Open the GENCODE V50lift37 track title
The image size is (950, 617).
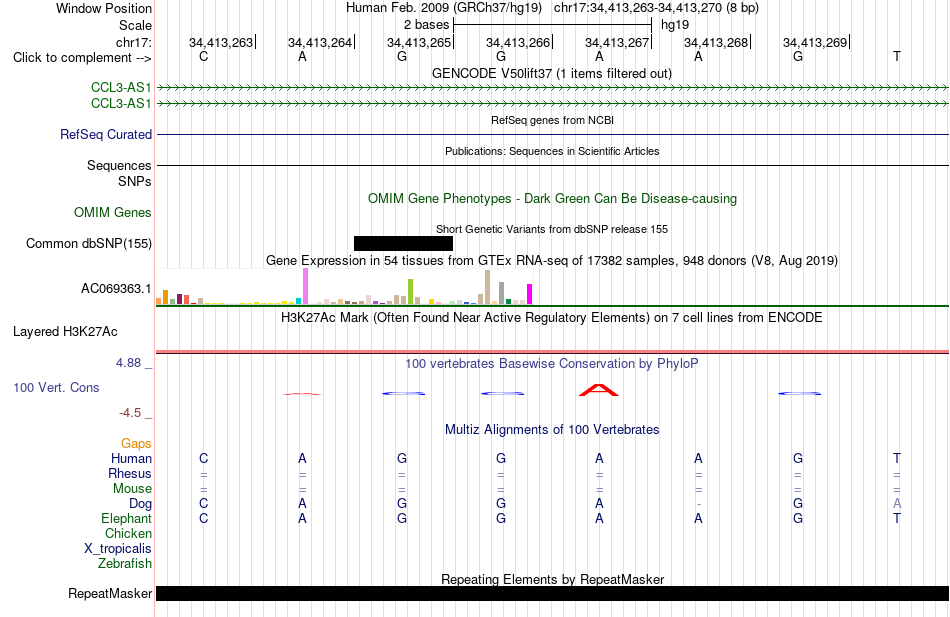(552, 73)
